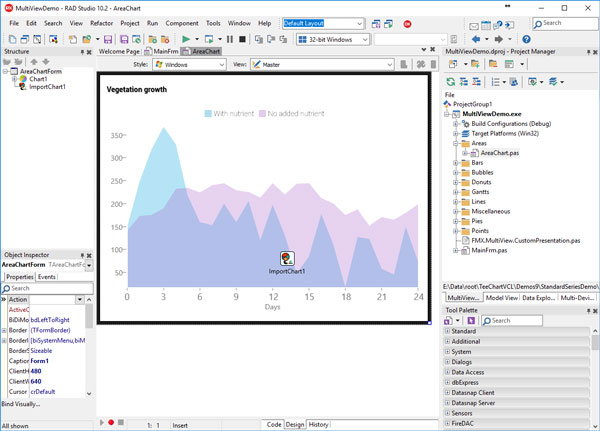The image size is (600, 431).
Task: Click the Bind Visually link
Action: pos(22,404)
